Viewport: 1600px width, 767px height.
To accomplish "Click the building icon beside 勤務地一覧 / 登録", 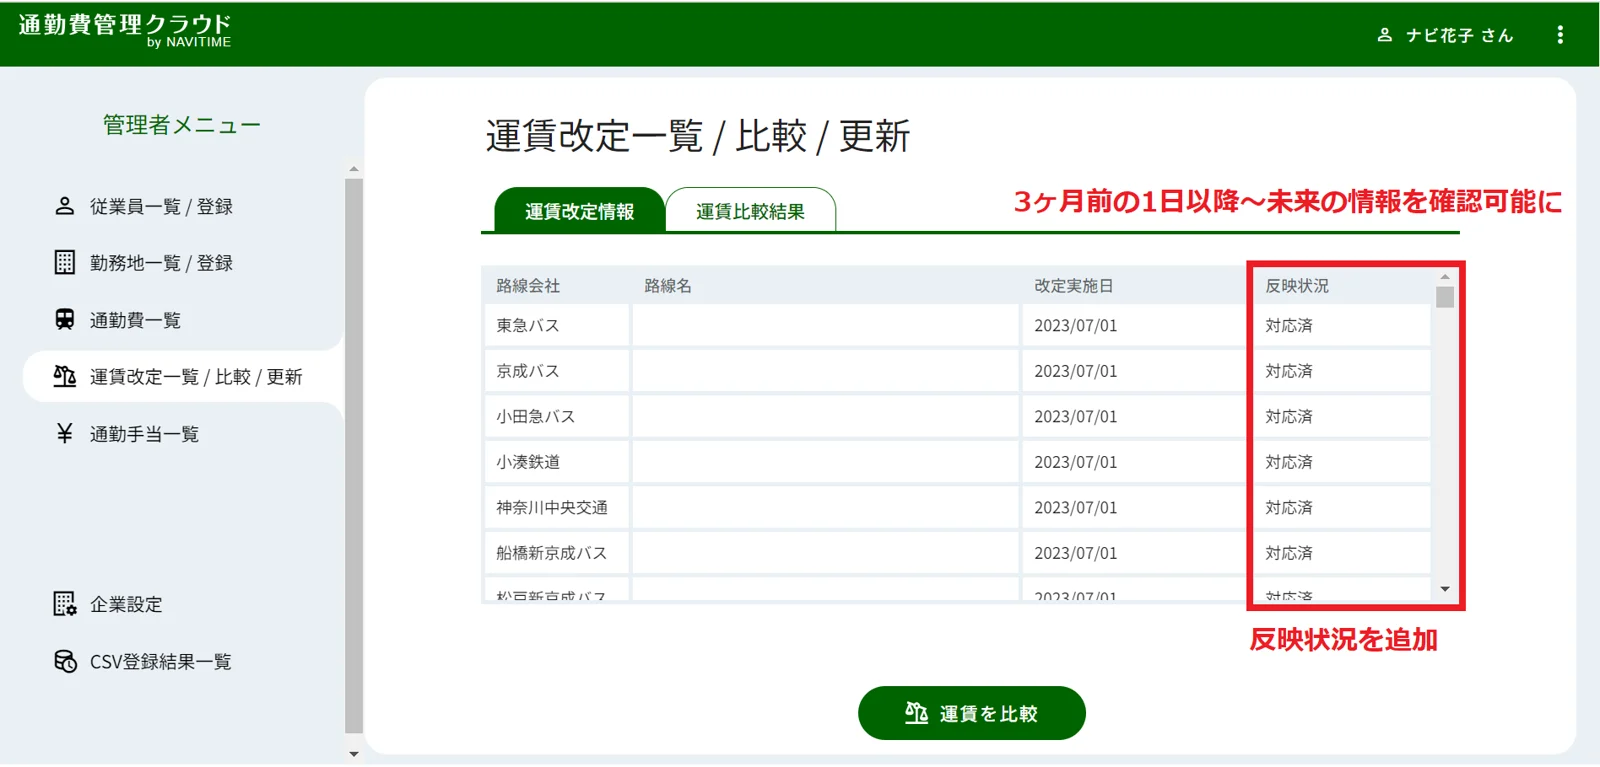I will coord(64,263).
